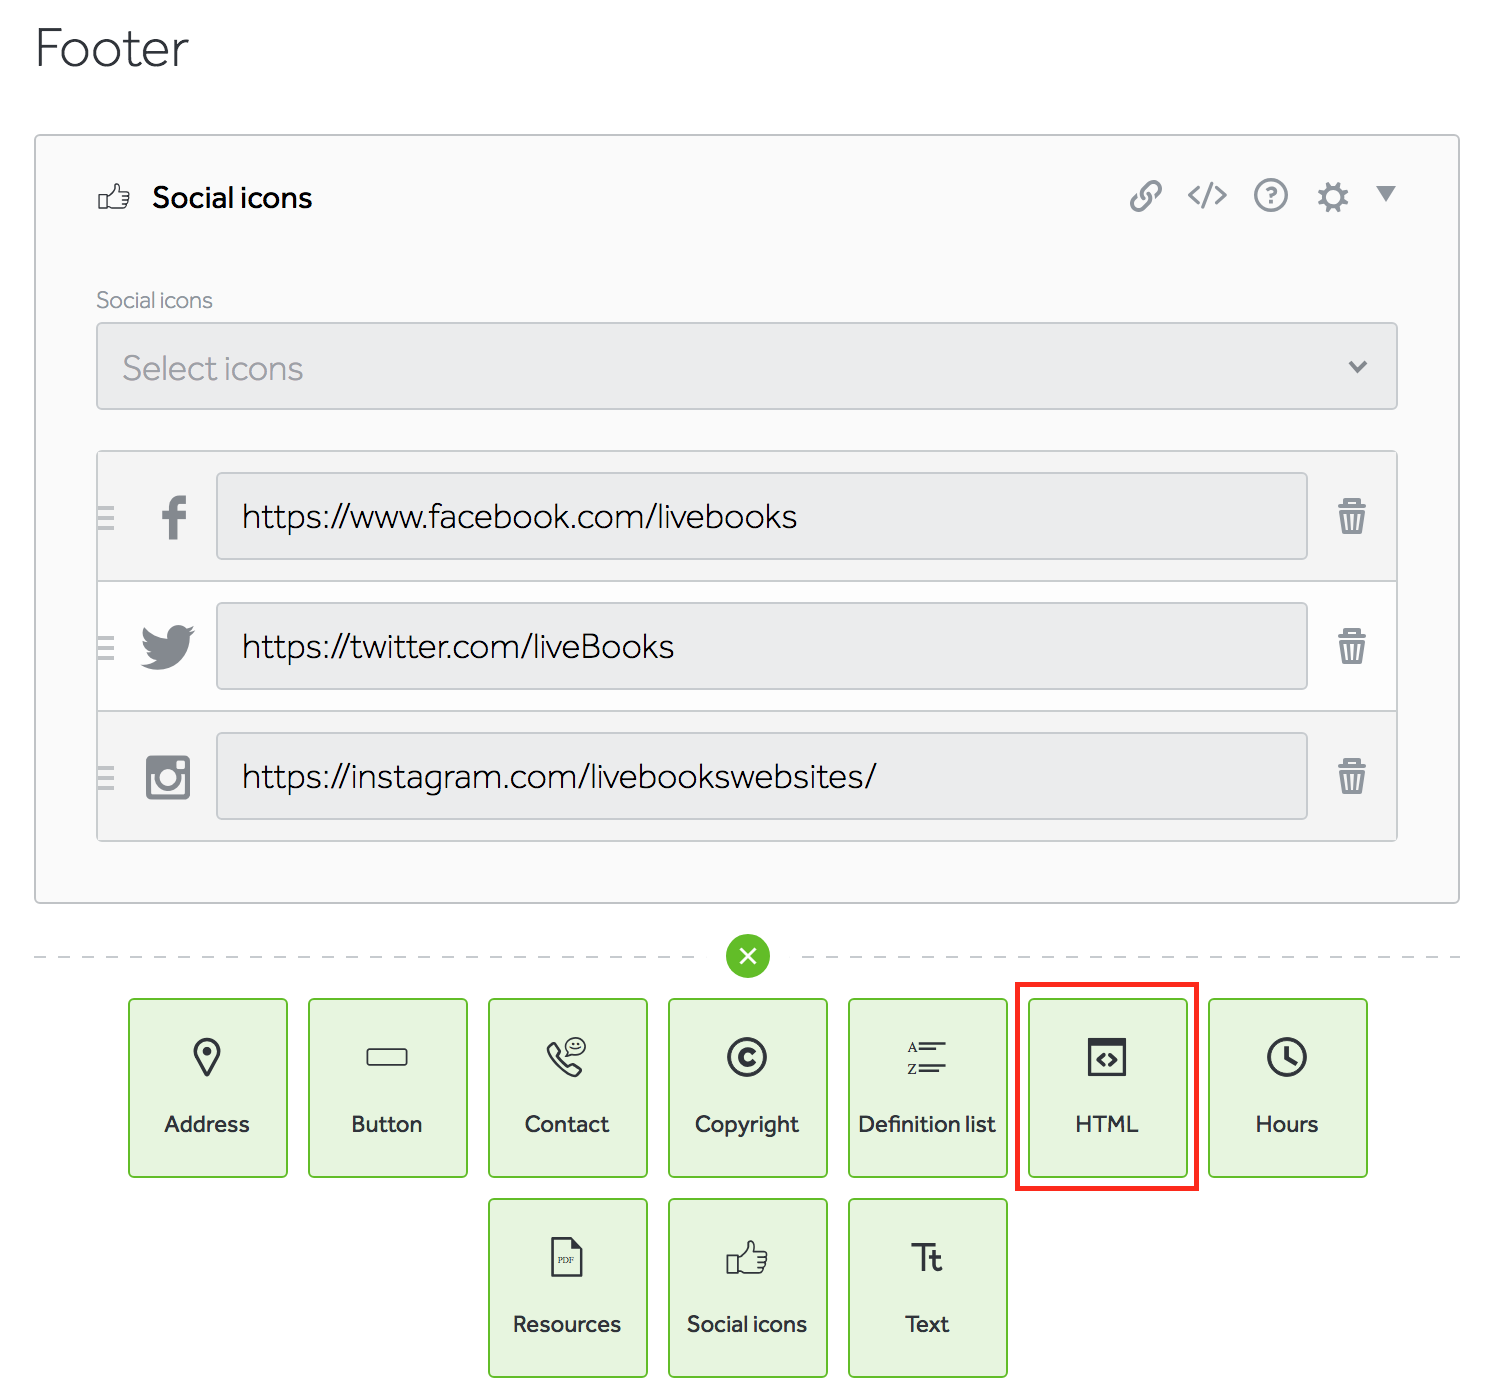Insert a Copyright block

747,1088
